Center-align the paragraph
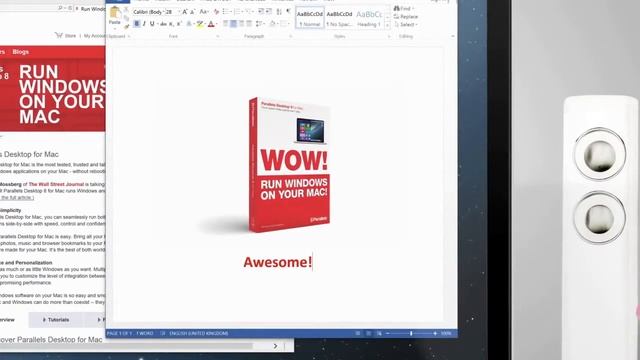This screenshot has width=640, height=360. coord(233,23)
